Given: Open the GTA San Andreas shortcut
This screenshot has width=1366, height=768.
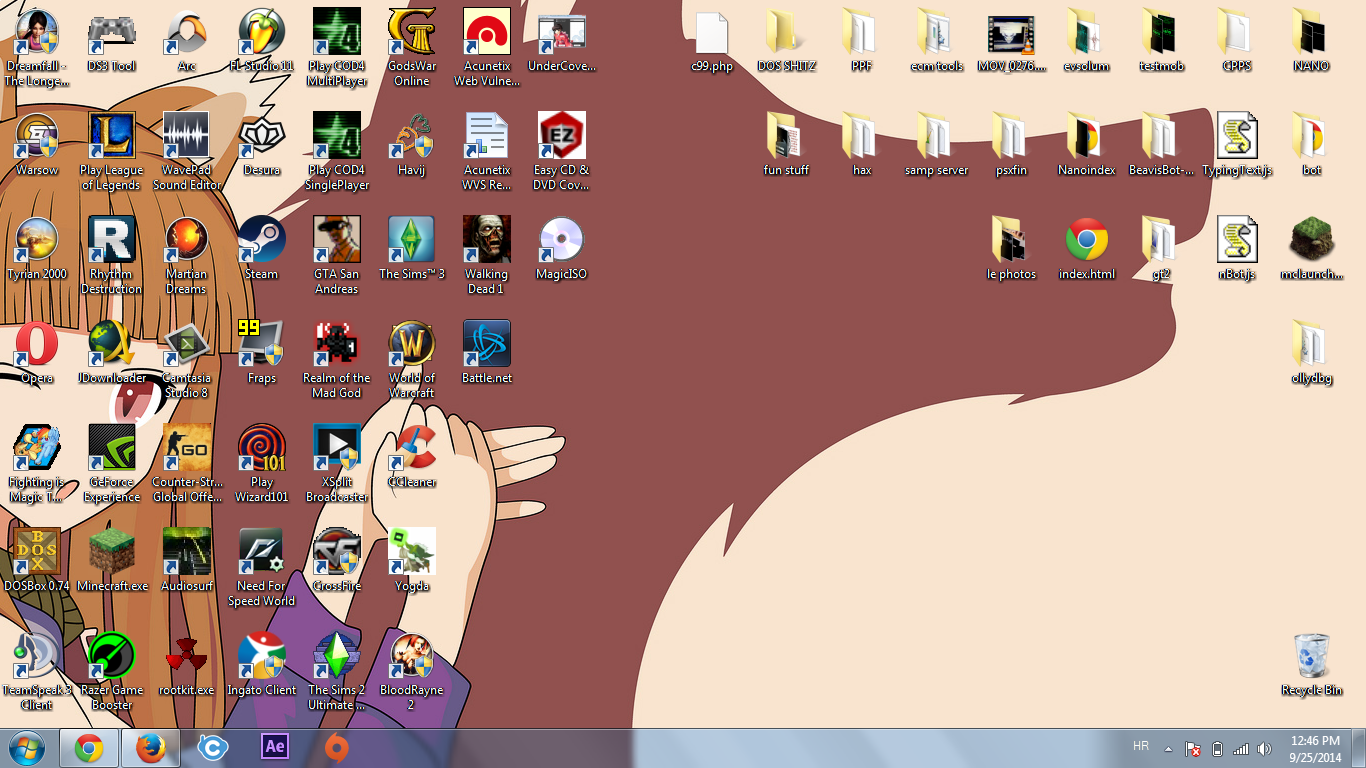Looking at the screenshot, I should coord(337,256).
